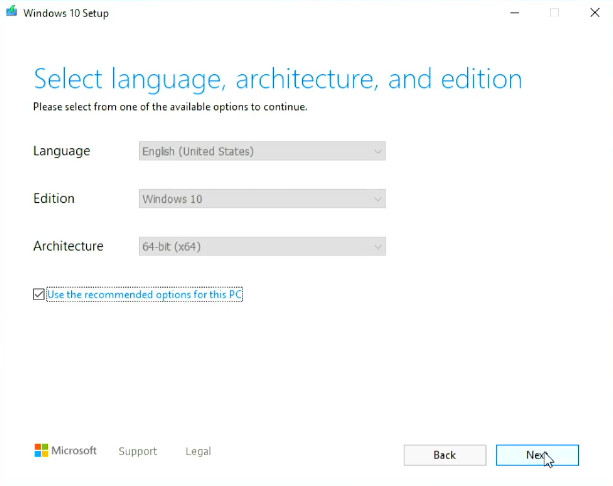Click the greyed-out maximize button
The width and height of the screenshot is (613, 486).
click(554, 13)
